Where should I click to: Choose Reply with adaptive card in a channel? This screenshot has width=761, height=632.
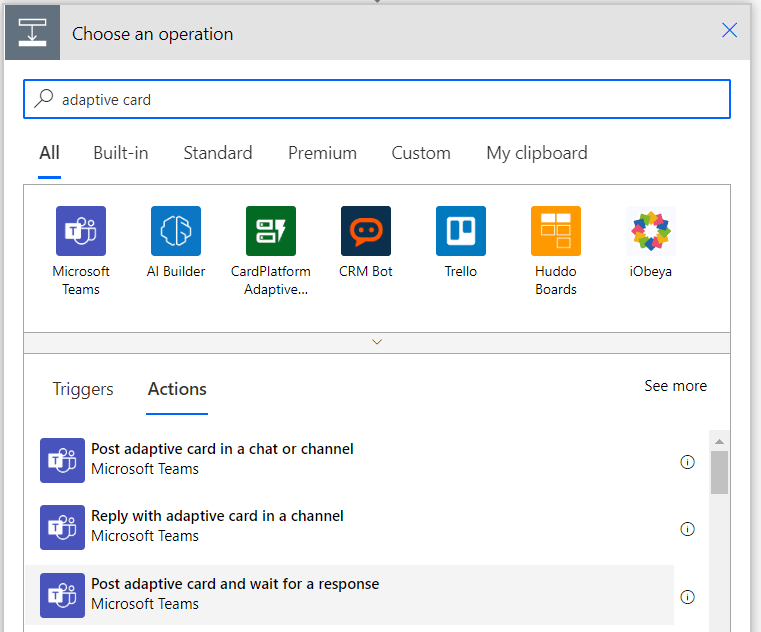pyautogui.click(x=349, y=527)
